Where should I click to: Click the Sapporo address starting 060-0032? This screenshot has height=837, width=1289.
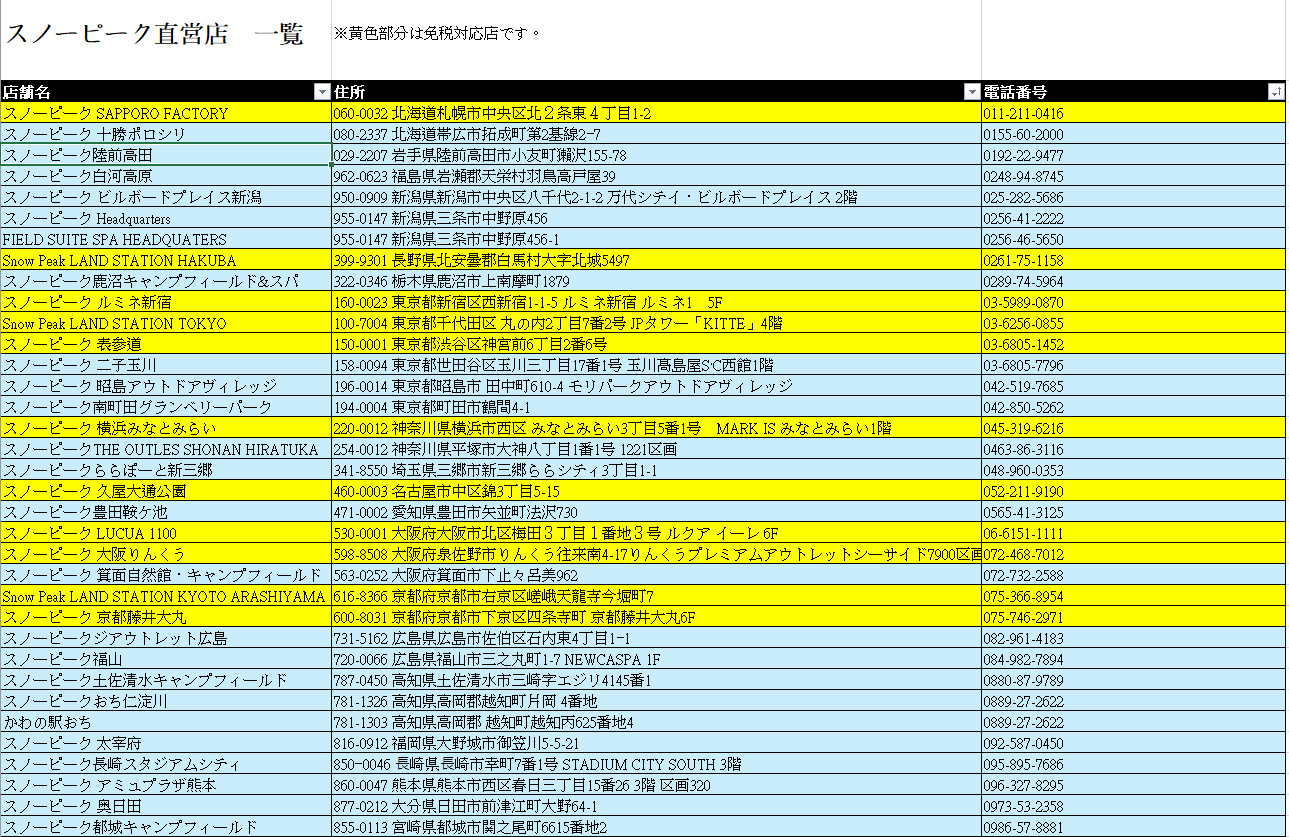point(656,114)
